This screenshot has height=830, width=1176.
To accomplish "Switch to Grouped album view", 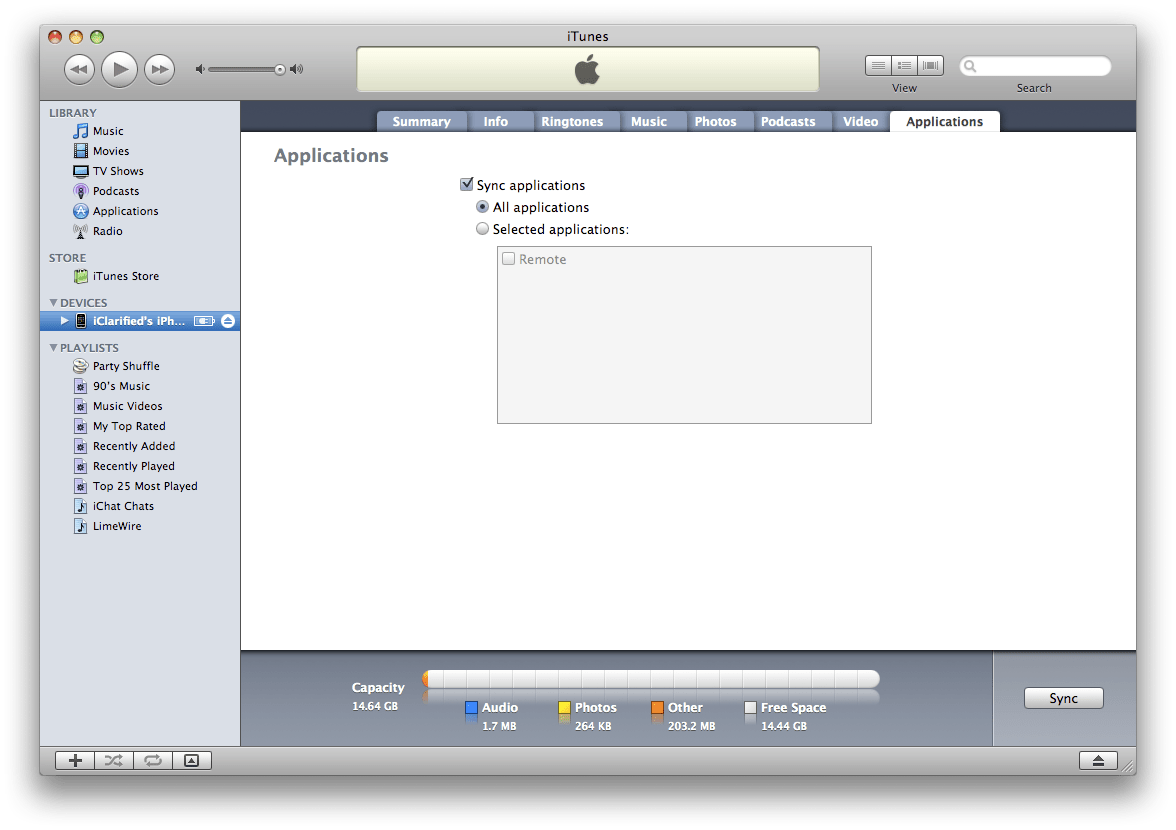I will [904, 66].
